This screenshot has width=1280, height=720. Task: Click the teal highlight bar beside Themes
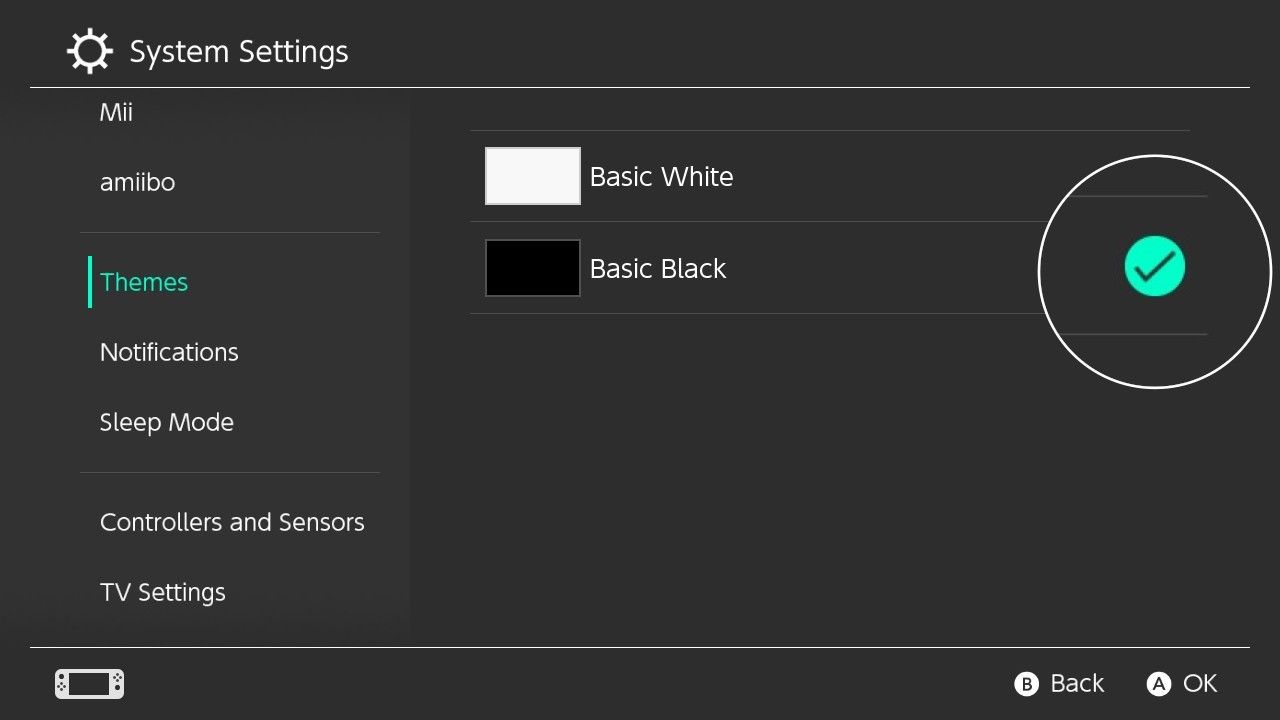point(90,282)
